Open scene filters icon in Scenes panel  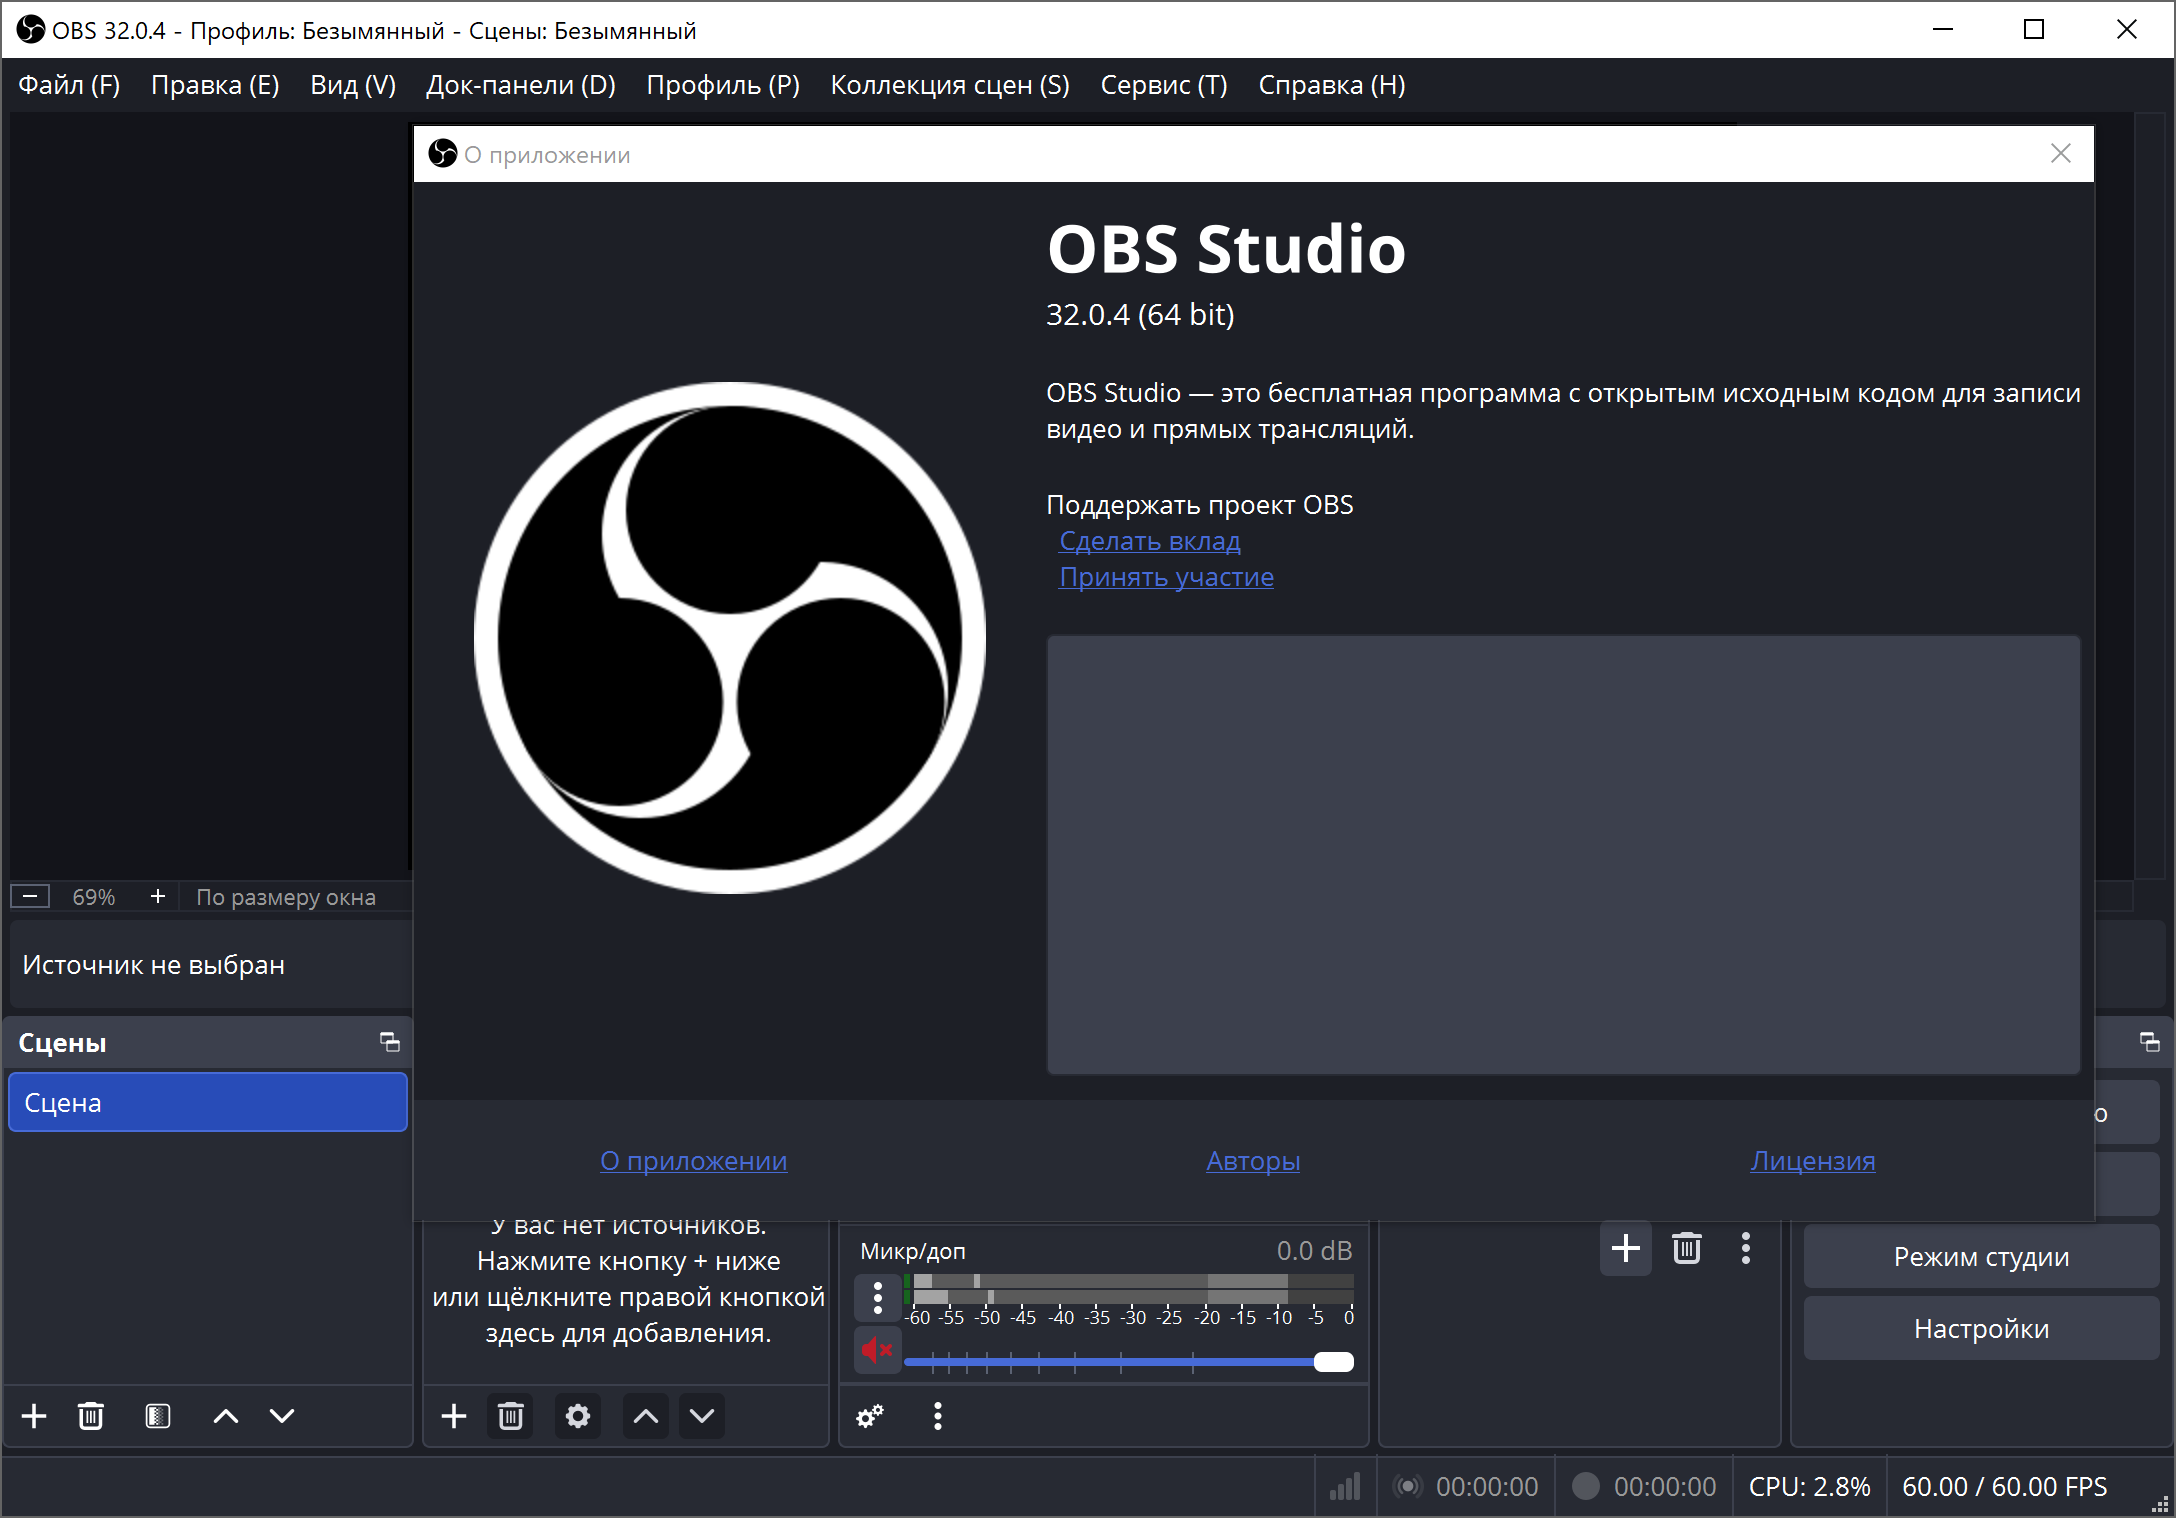[x=158, y=1416]
